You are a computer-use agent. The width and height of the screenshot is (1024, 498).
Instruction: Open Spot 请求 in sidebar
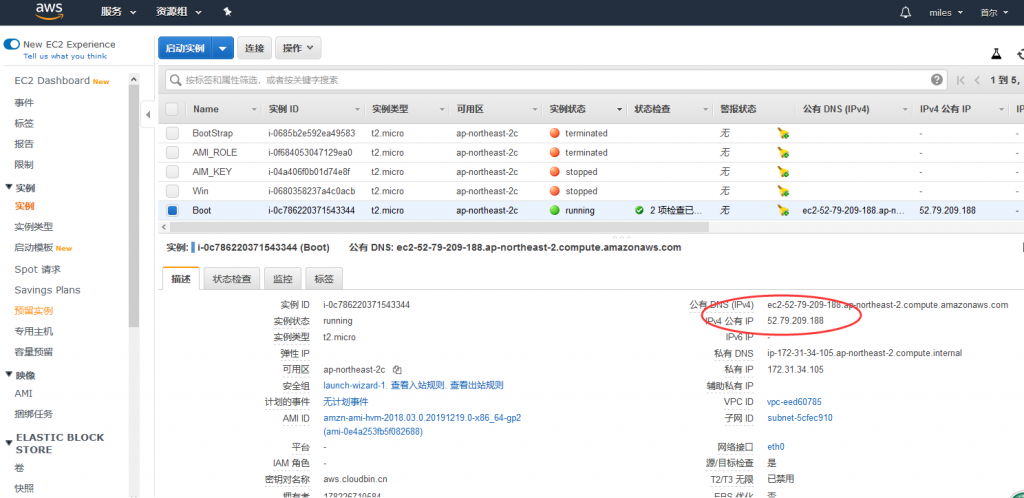click(38, 269)
